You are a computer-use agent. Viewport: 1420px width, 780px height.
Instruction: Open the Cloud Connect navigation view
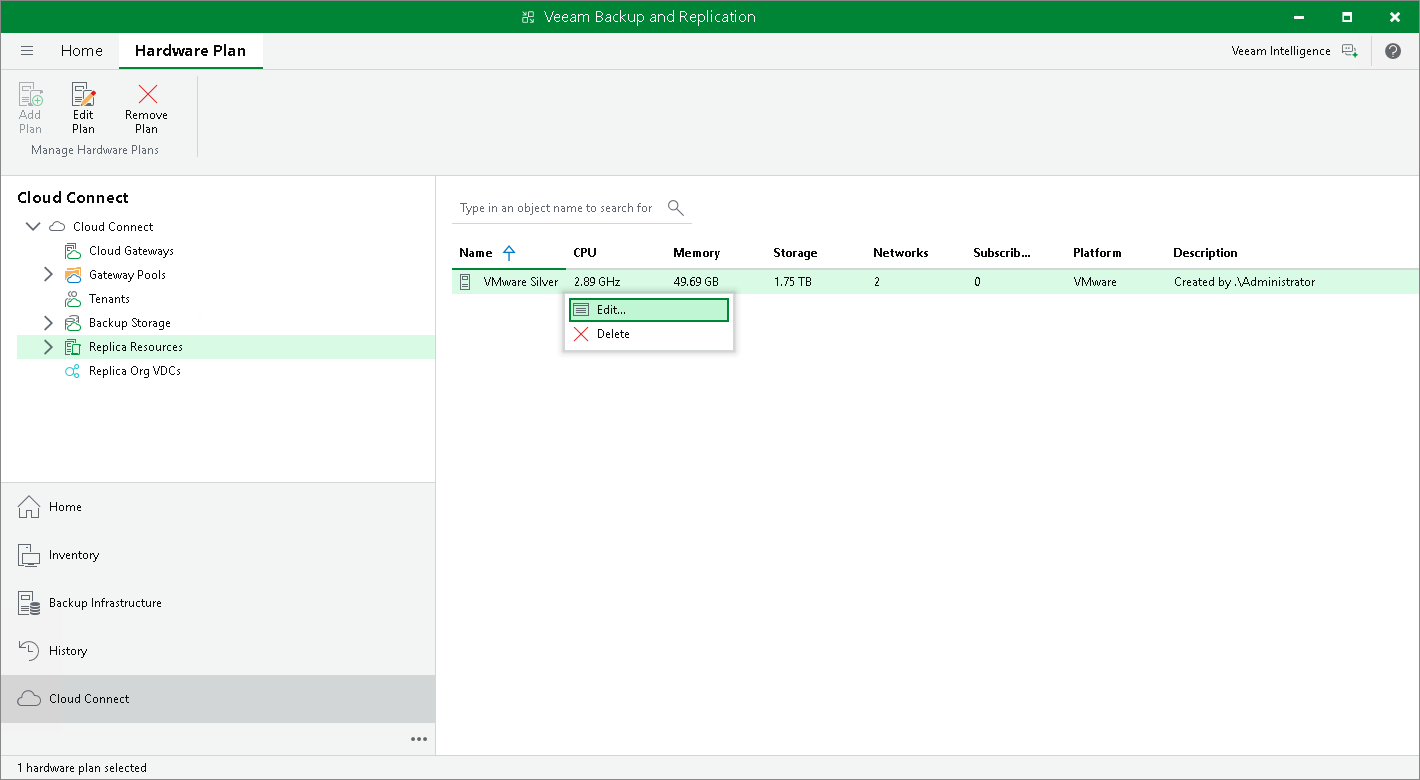point(218,699)
